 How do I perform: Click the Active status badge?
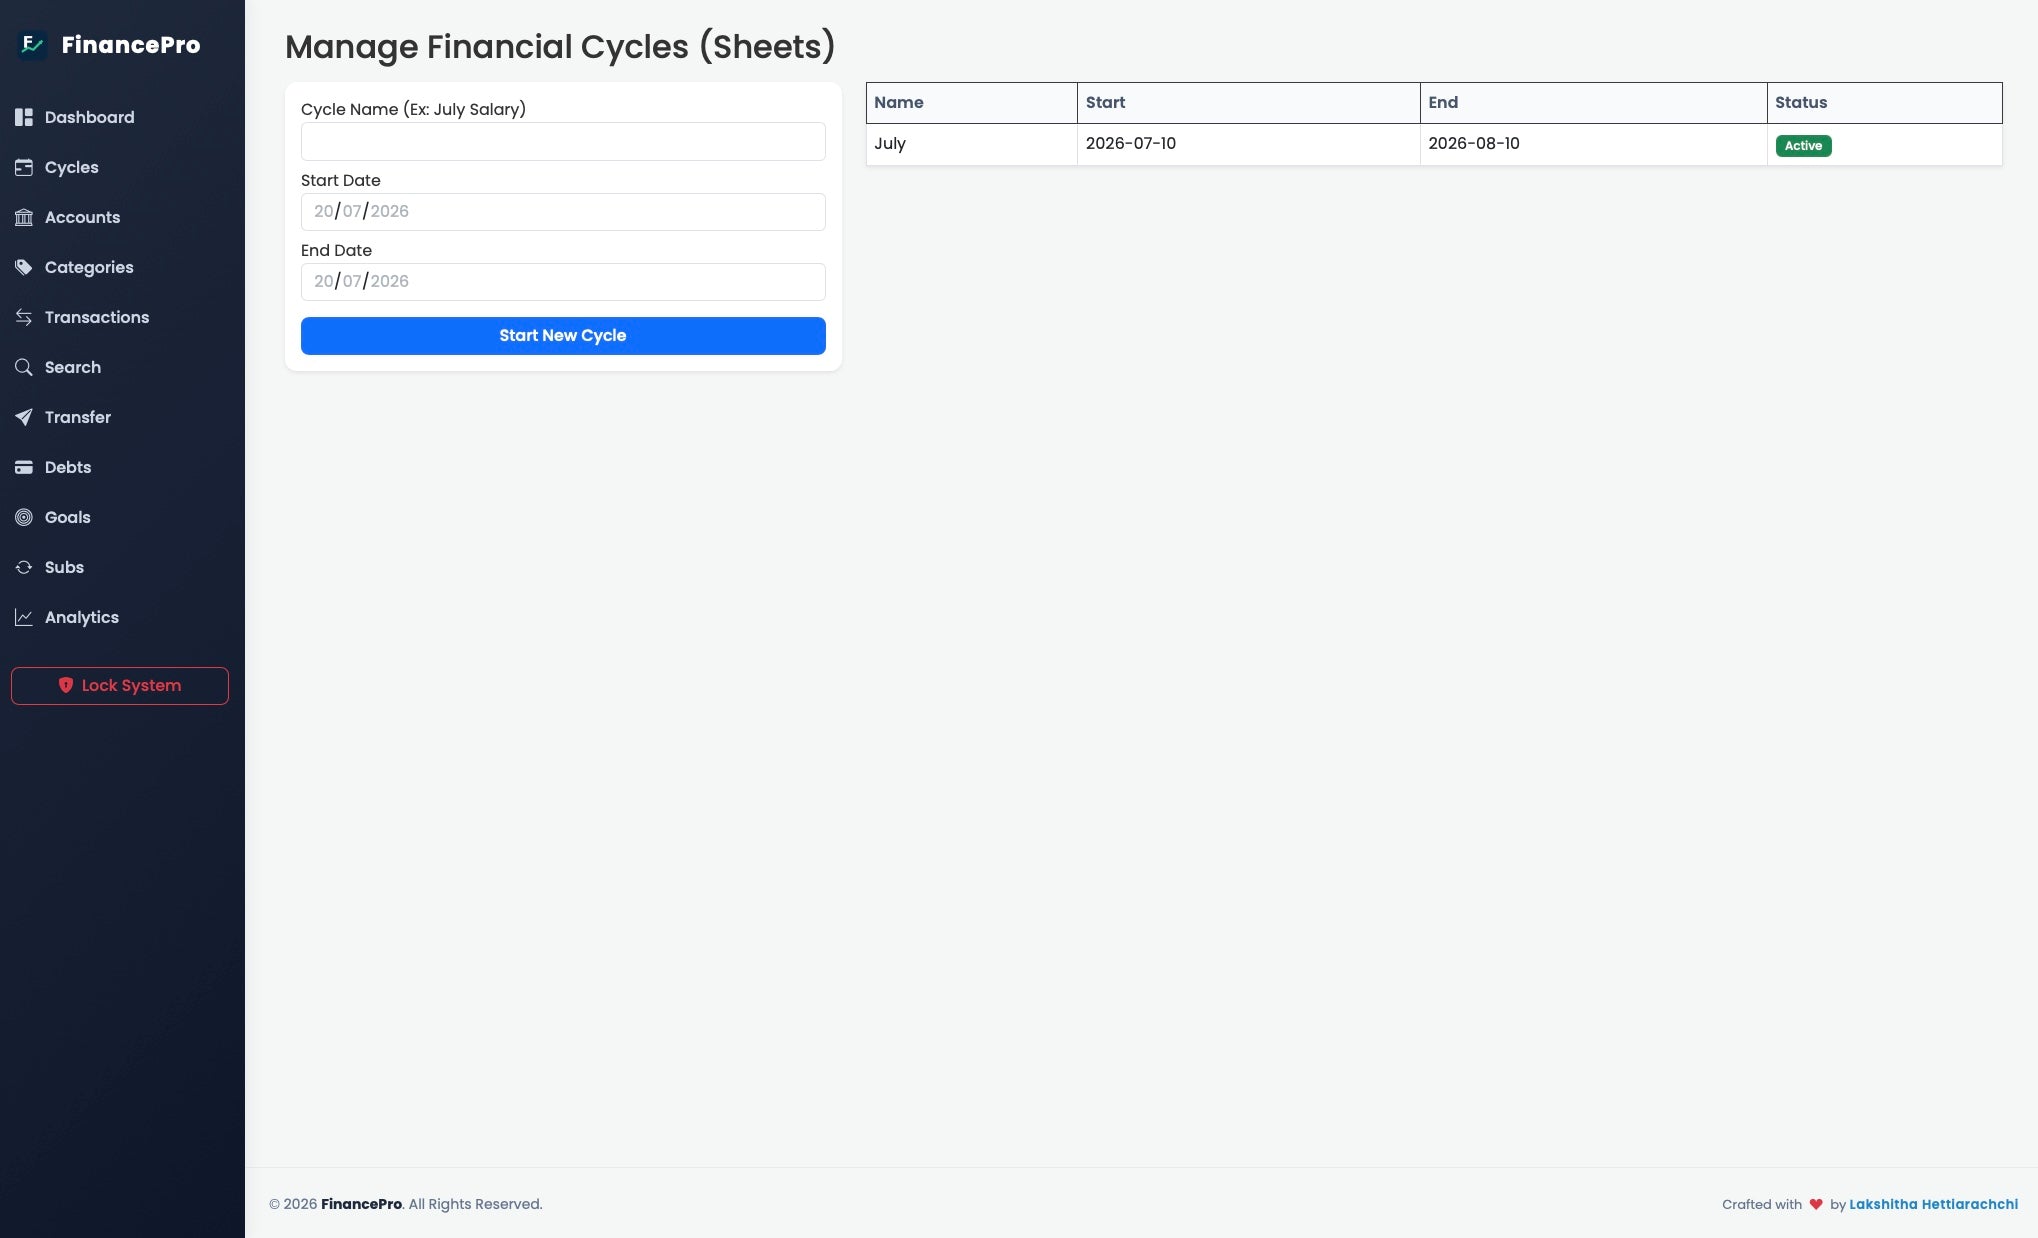click(x=1803, y=146)
